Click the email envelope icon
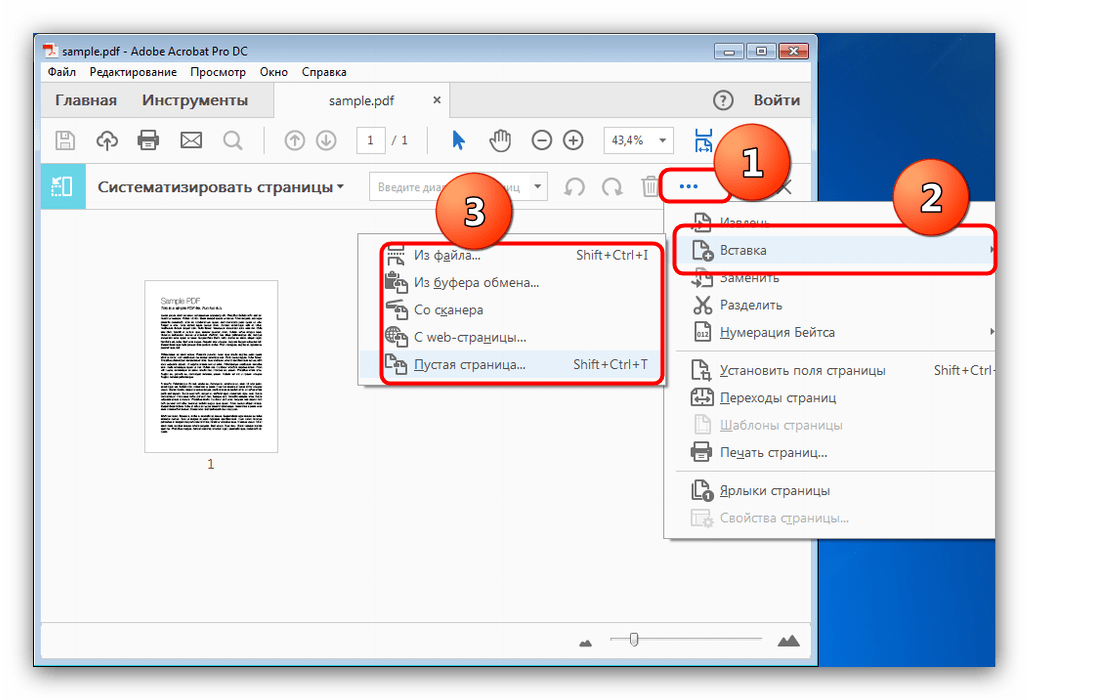The image size is (1093, 700). (x=190, y=140)
